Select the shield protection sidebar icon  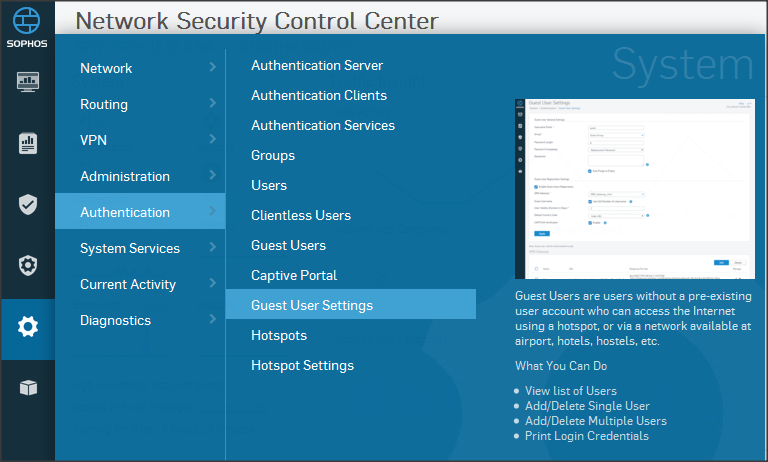pos(28,205)
